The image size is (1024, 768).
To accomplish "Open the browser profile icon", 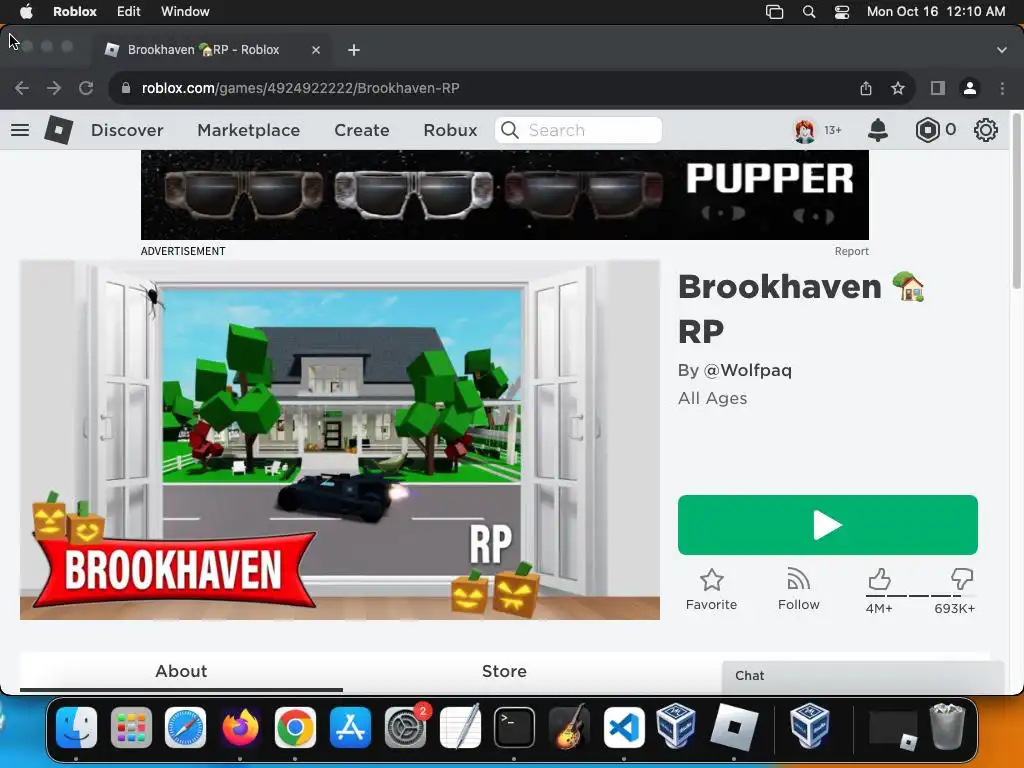I will 970,88.
